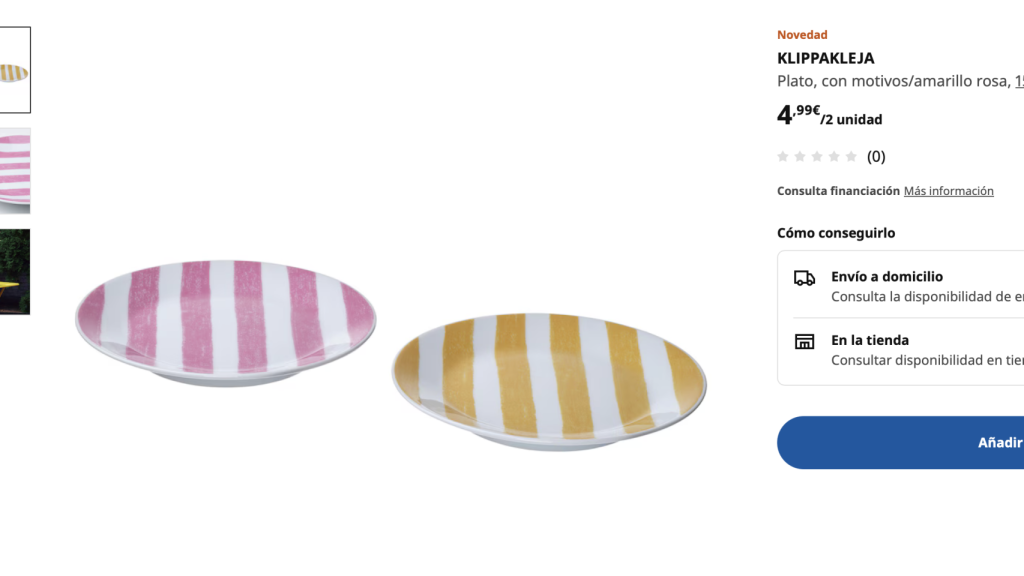The image size is (1024, 576).
Task: Open the plate size selector link
Action: point(1018,81)
